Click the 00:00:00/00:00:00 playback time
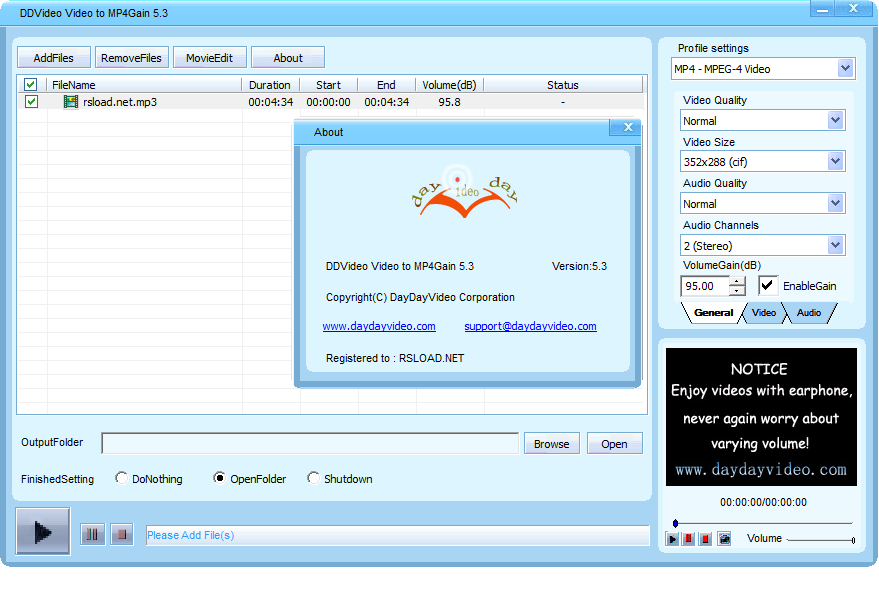 pyautogui.click(x=764, y=502)
